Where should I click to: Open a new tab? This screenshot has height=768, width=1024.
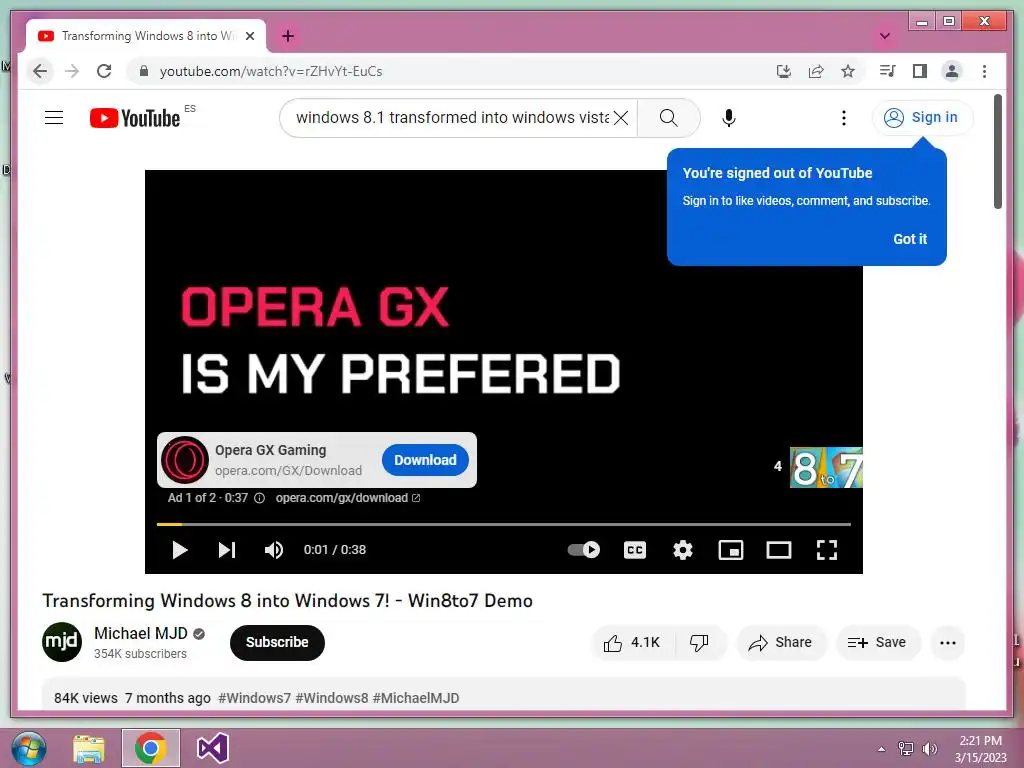(288, 36)
